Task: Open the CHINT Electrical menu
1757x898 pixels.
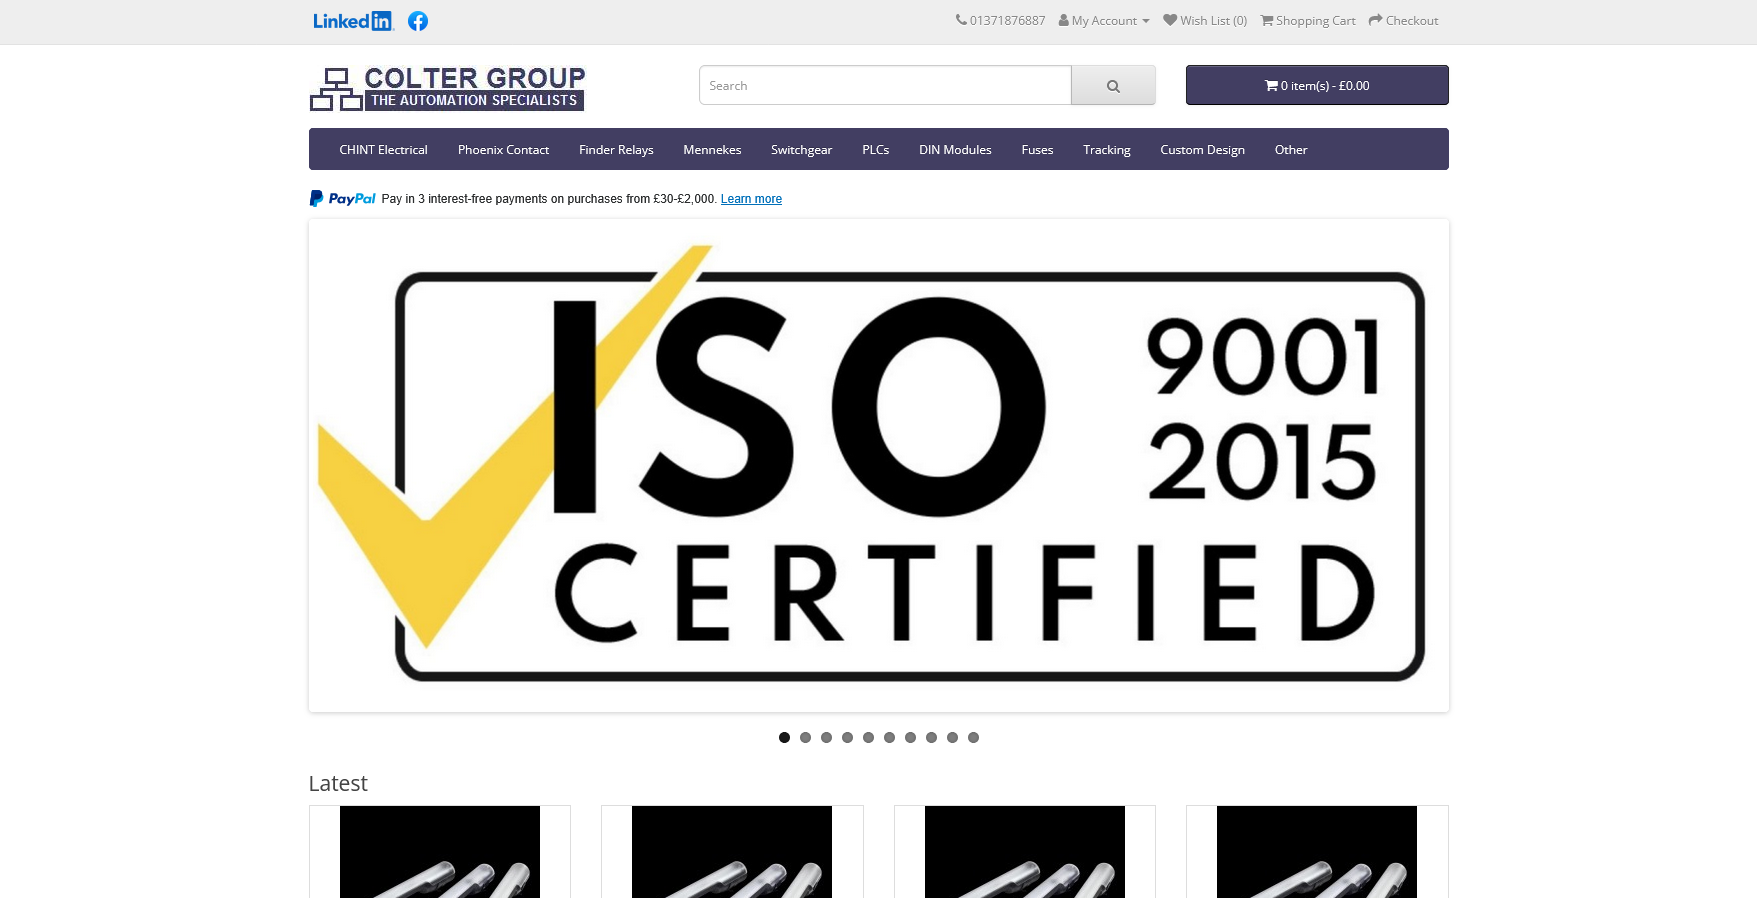Action: pos(383,150)
